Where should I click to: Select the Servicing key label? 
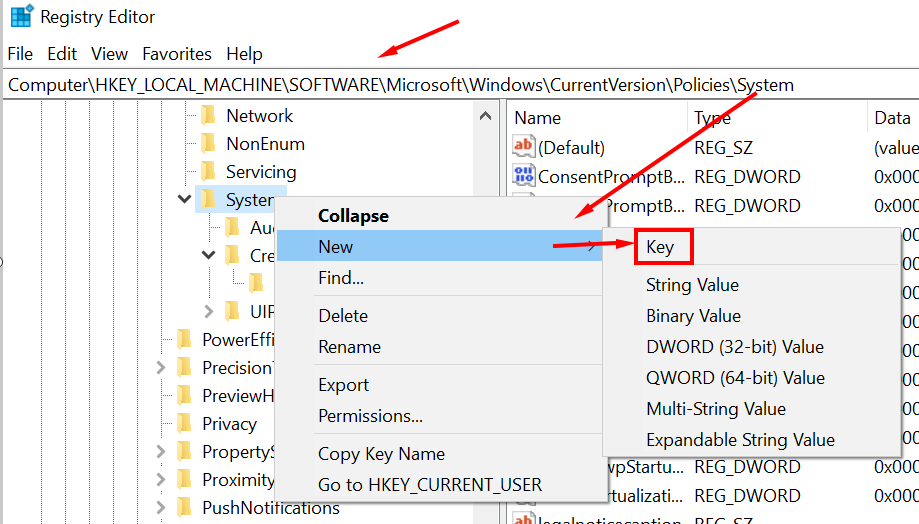pos(261,172)
